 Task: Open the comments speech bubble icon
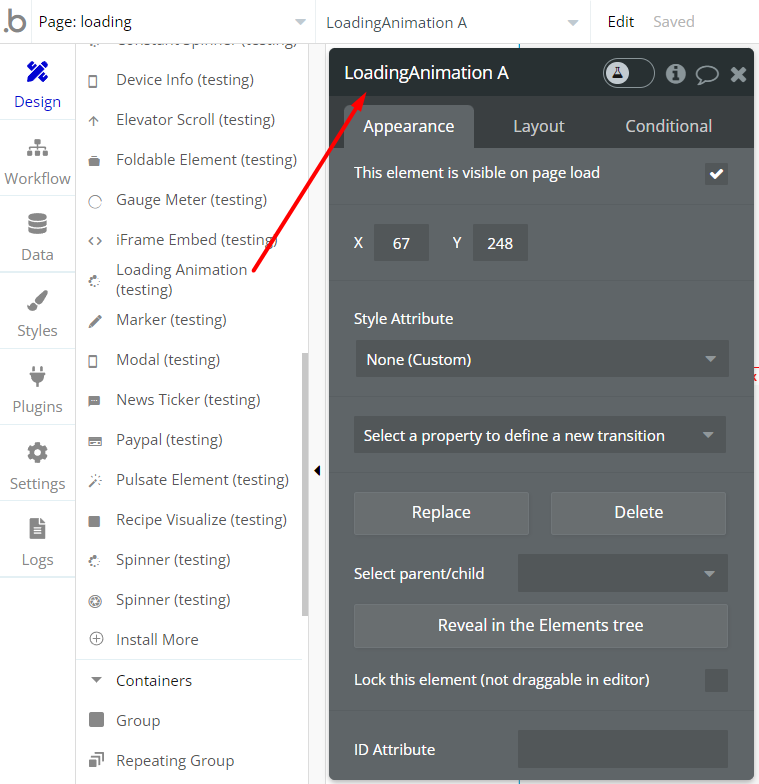point(707,74)
